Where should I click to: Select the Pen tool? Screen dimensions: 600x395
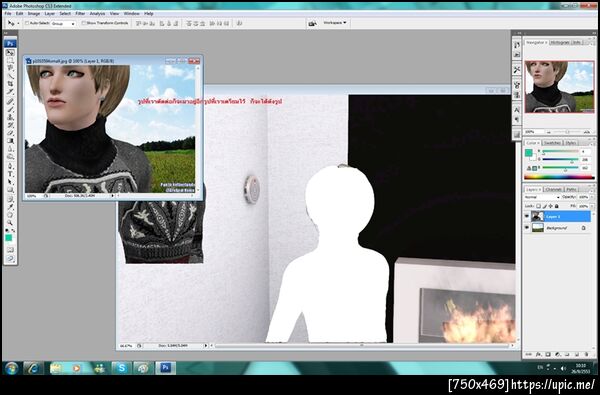coord(10,166)
